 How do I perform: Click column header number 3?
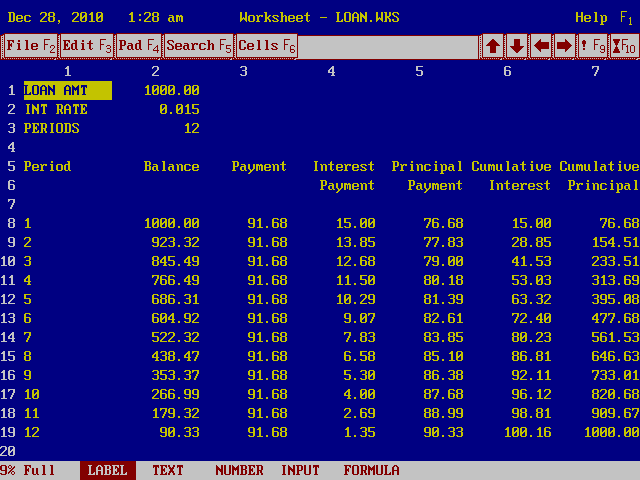(244, 71)
